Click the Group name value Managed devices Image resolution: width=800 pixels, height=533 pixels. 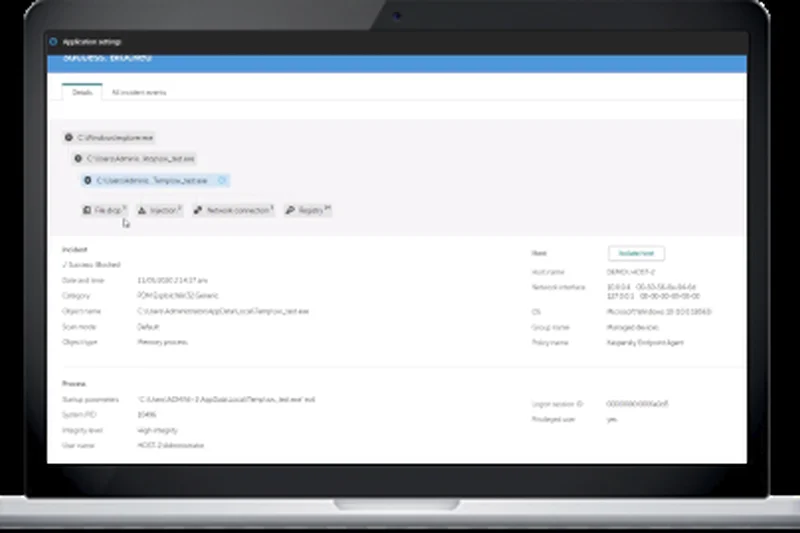(x=633, y=327)
